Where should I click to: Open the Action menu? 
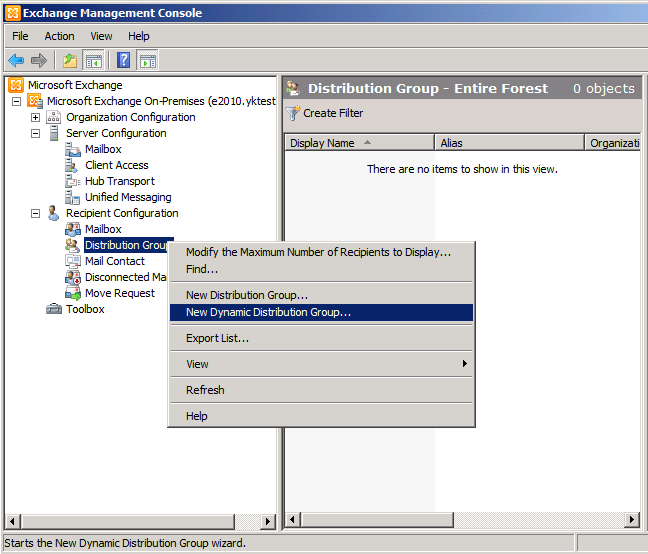60,36
